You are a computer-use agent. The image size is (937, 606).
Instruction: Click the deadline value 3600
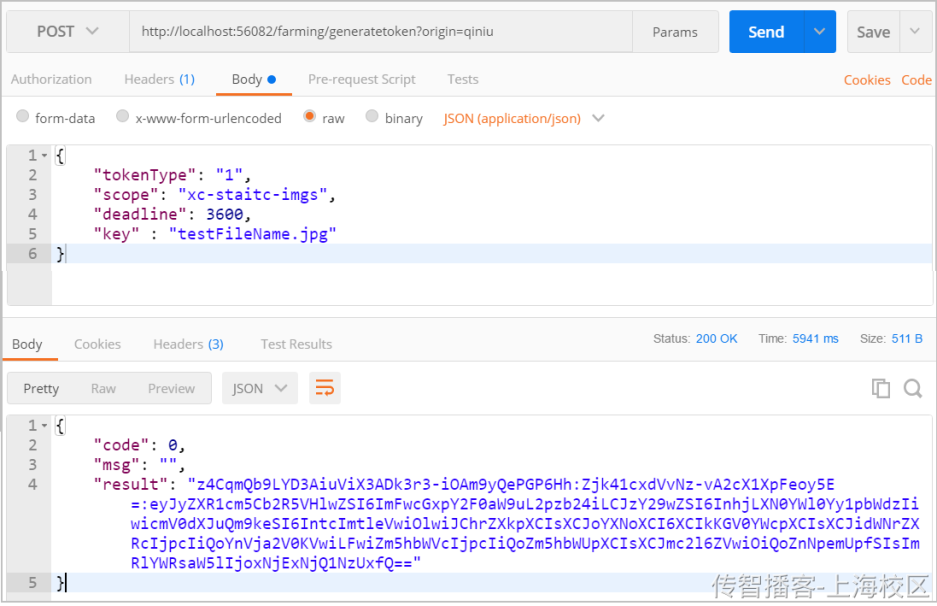click(x=225, y=214)
